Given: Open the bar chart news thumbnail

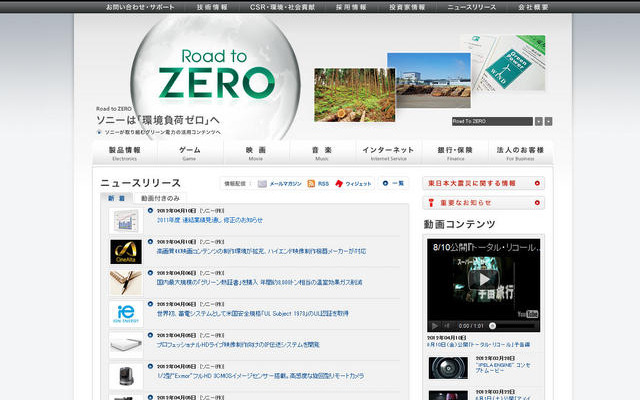Looking at the screenshot, I should [x=126, y=221].
